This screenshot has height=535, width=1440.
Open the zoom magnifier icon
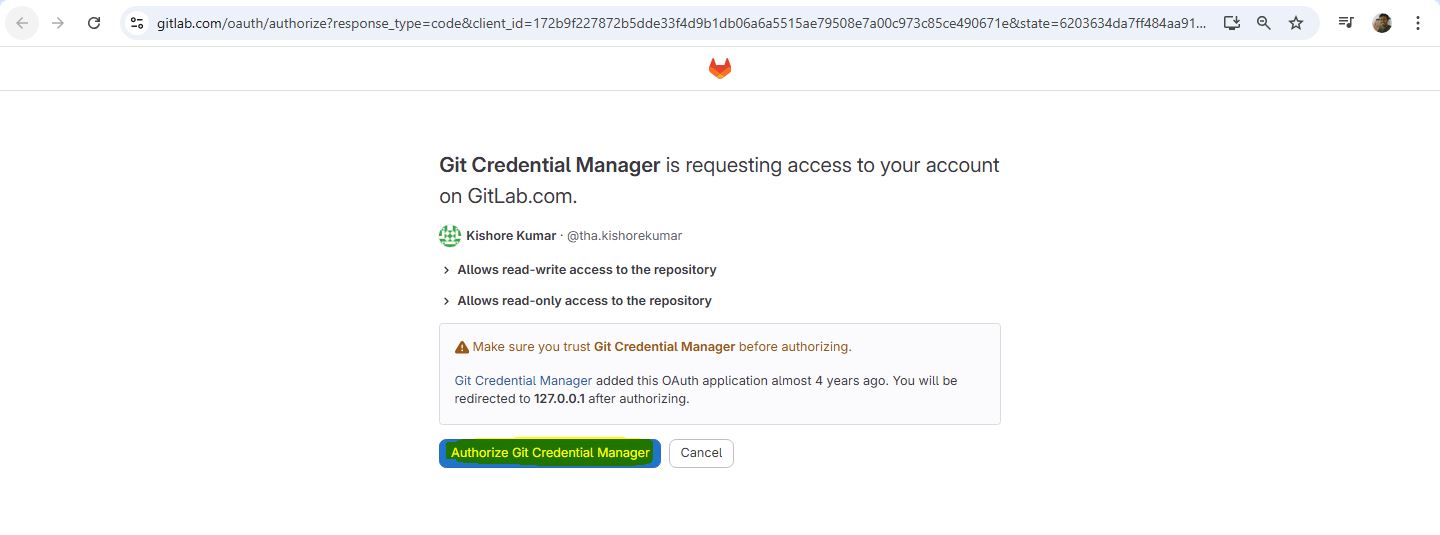[x=1264, y=23]
